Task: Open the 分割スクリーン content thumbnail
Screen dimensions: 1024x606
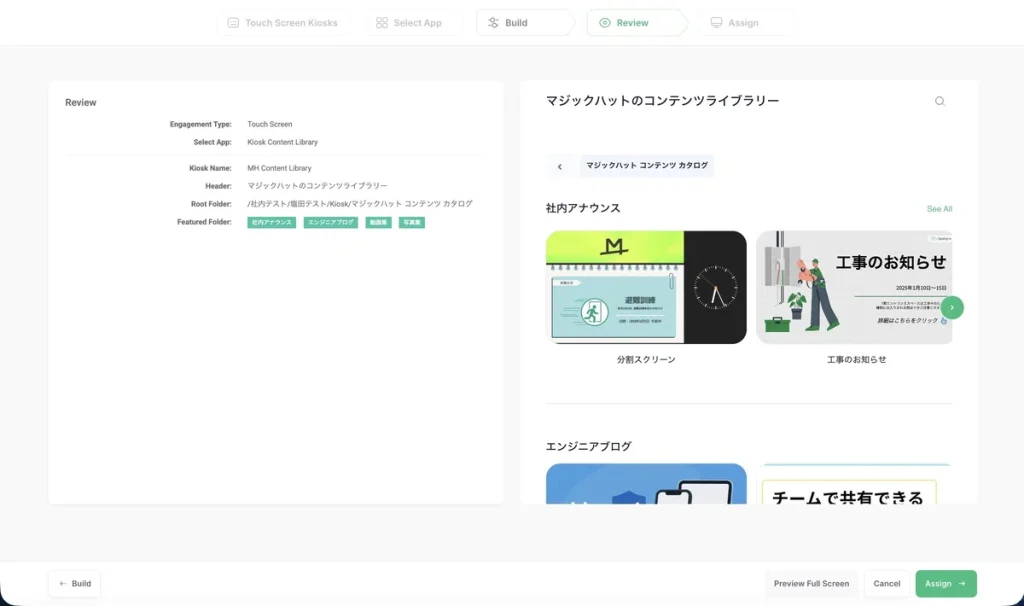Action: [x=646, y=288]
